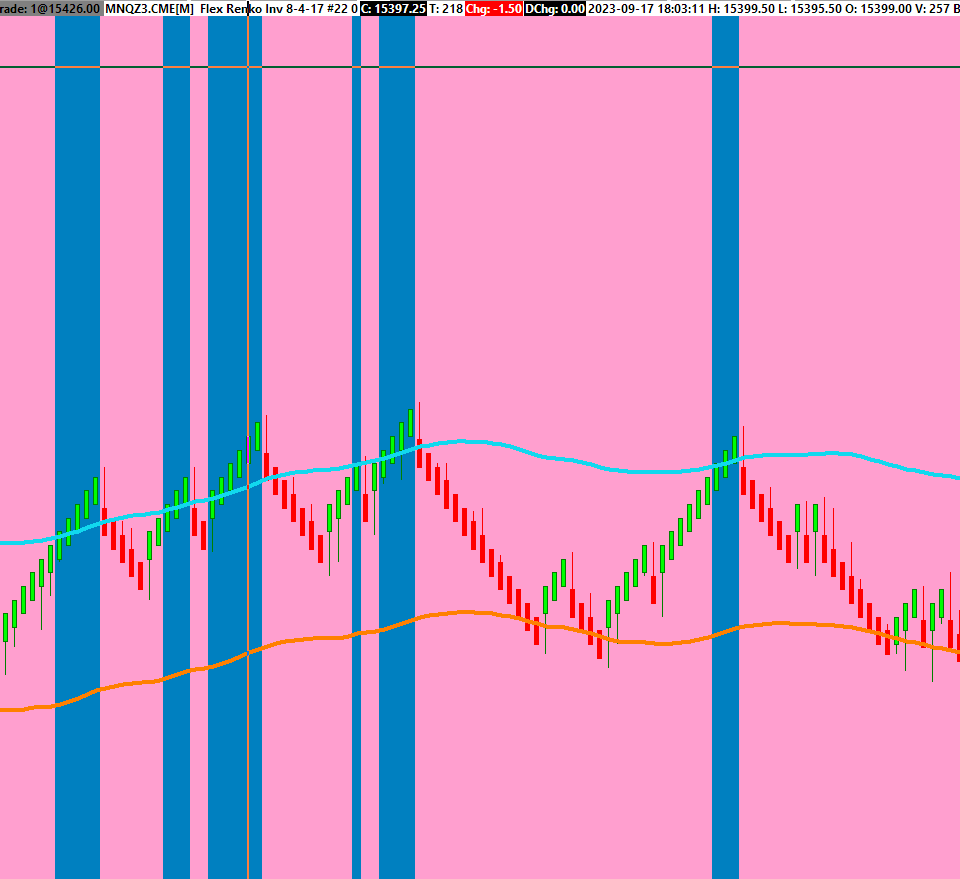This screenshot has height=879, width=960.
Task: Click the red Chg: -1.50 indicator
Action: (x=494, y=9)
